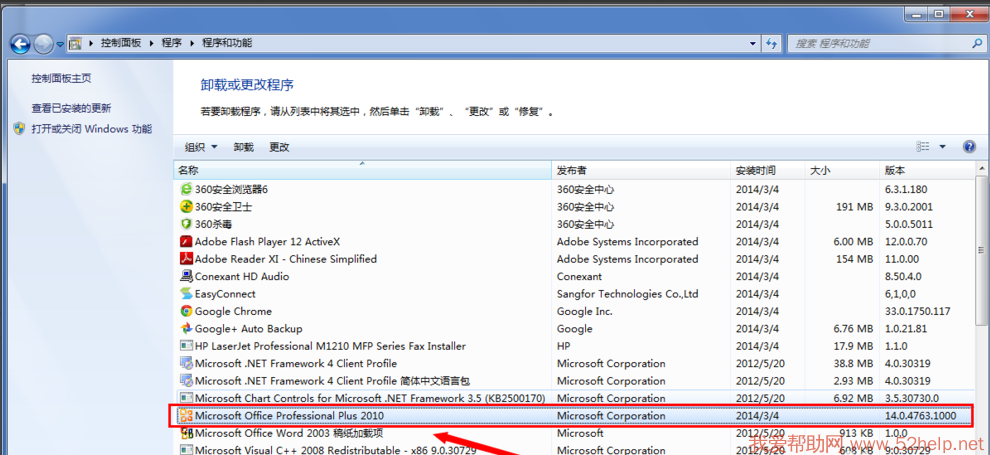Open the 组织 dropdown menu

pos(200,147)
